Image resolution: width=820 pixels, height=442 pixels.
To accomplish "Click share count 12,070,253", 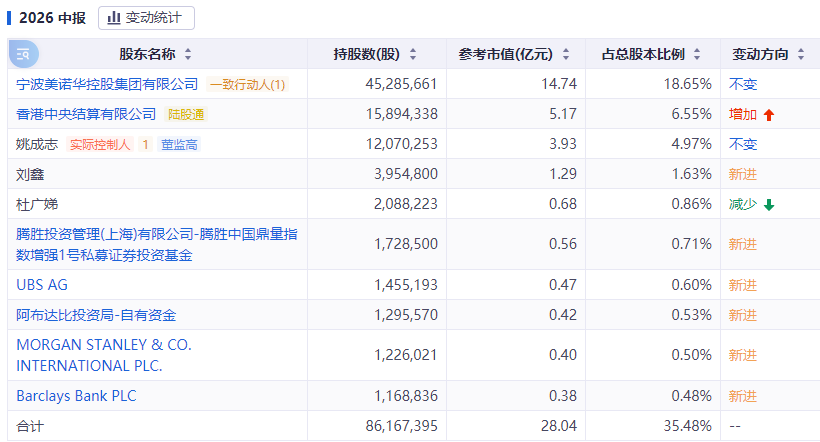I will point(401,144).
